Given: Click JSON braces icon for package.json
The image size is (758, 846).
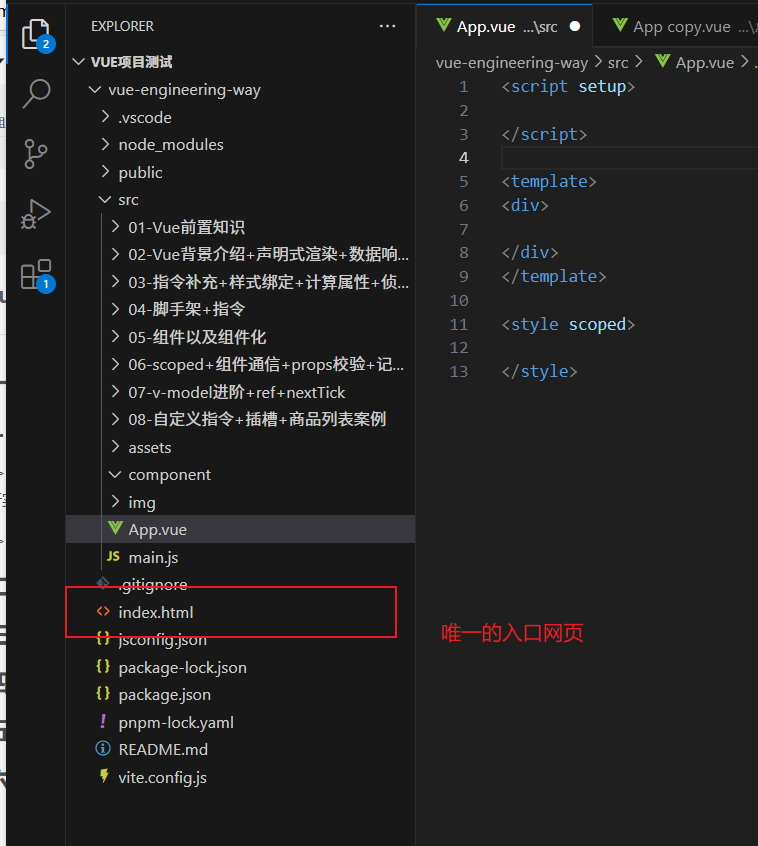Looking at the screenshot, I should pyautogui.click(x=103, y=694).
